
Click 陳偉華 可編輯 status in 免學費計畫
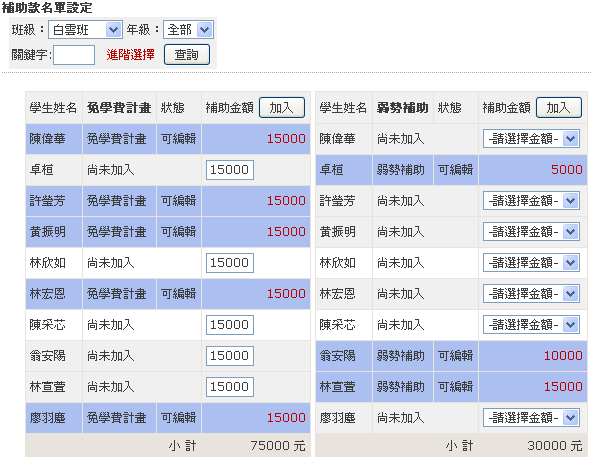point(179,139)
